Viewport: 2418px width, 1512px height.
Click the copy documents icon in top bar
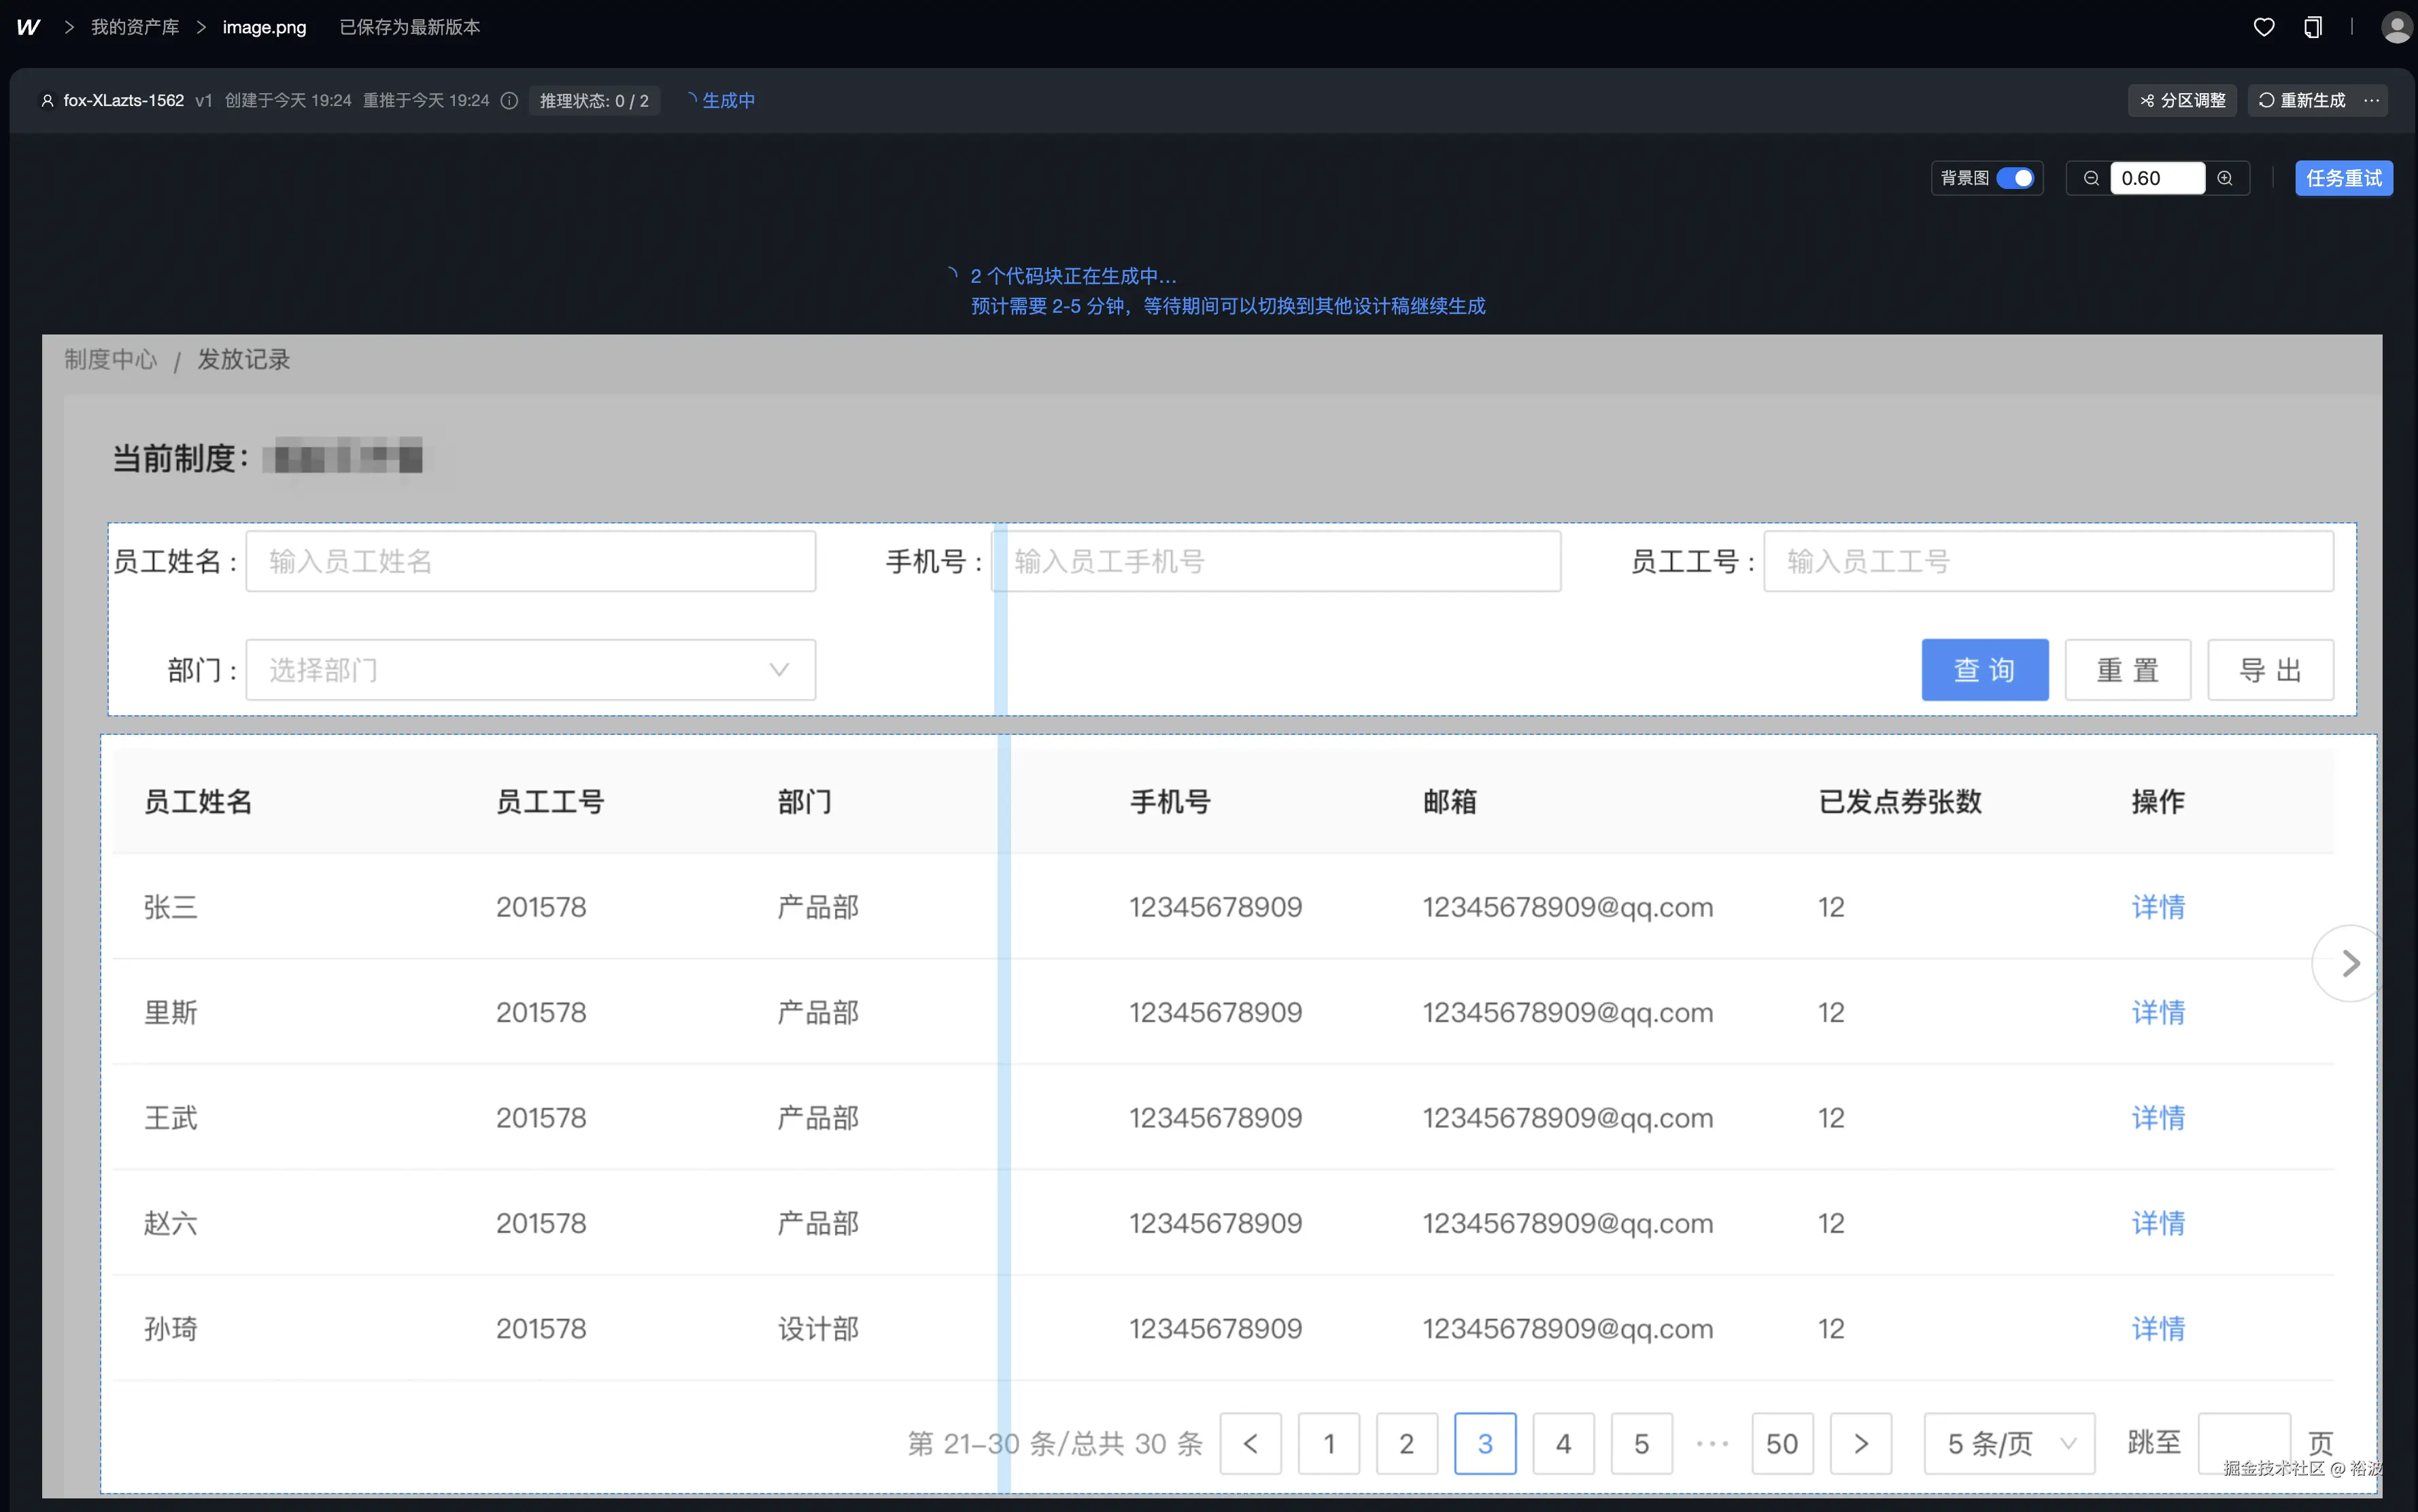click(x=2313, y=27)
